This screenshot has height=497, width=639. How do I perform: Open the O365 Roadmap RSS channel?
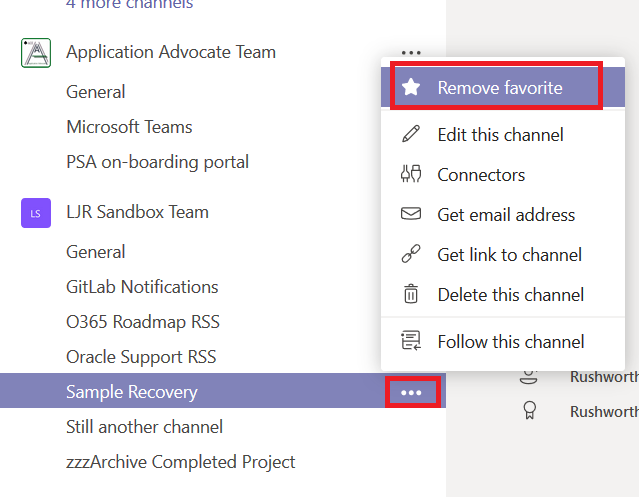pos(142,322)
